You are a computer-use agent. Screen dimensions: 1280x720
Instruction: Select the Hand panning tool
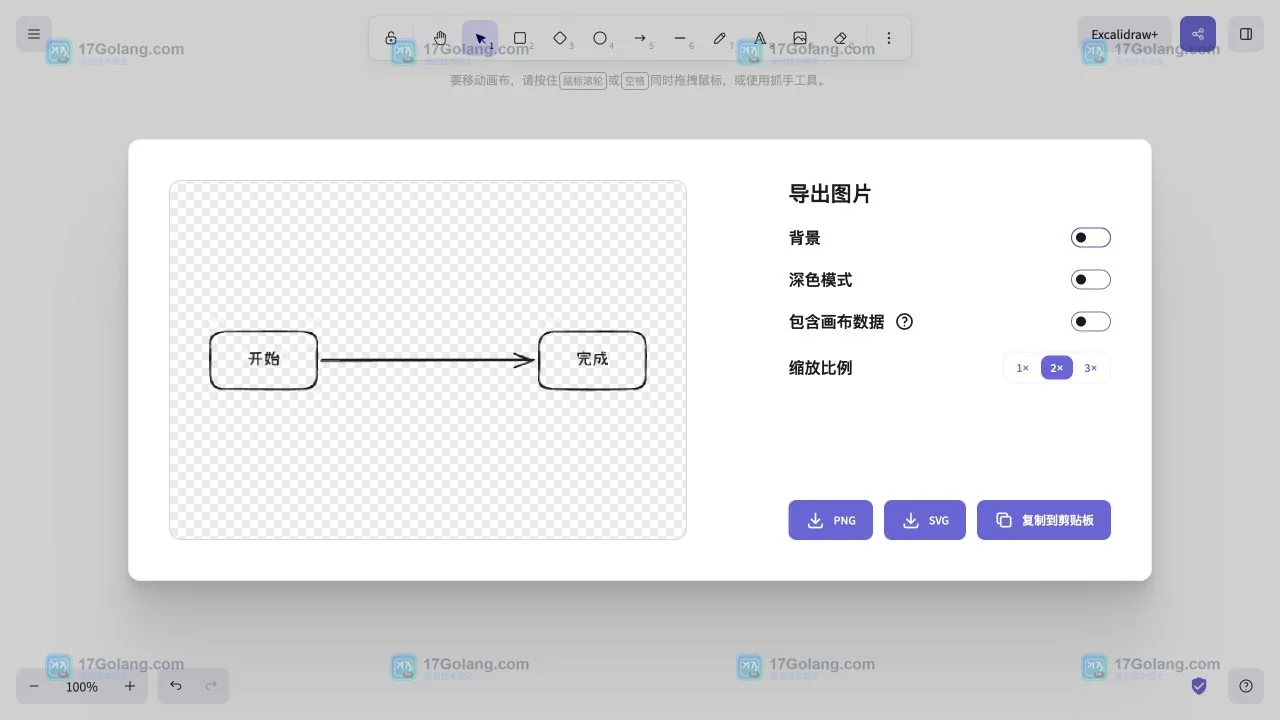click(440, 38)
